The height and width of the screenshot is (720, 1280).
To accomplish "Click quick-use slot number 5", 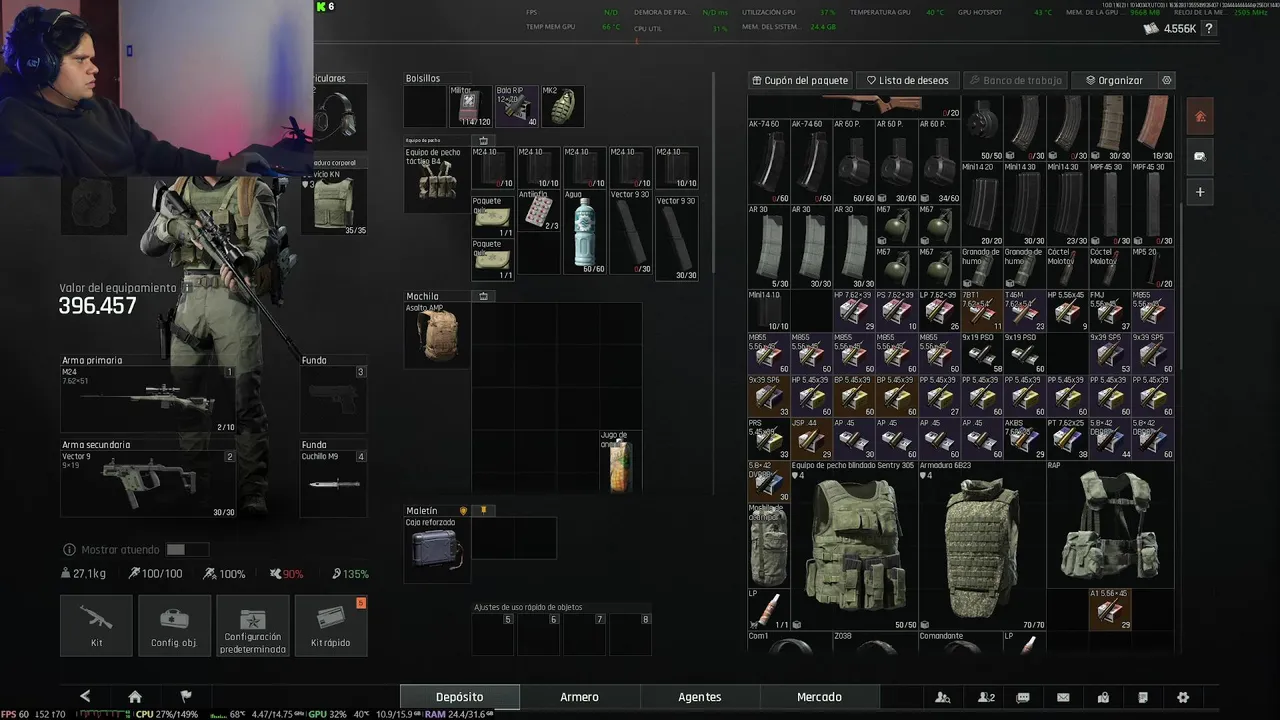I will pyautogui.click(x=494, y=634).
